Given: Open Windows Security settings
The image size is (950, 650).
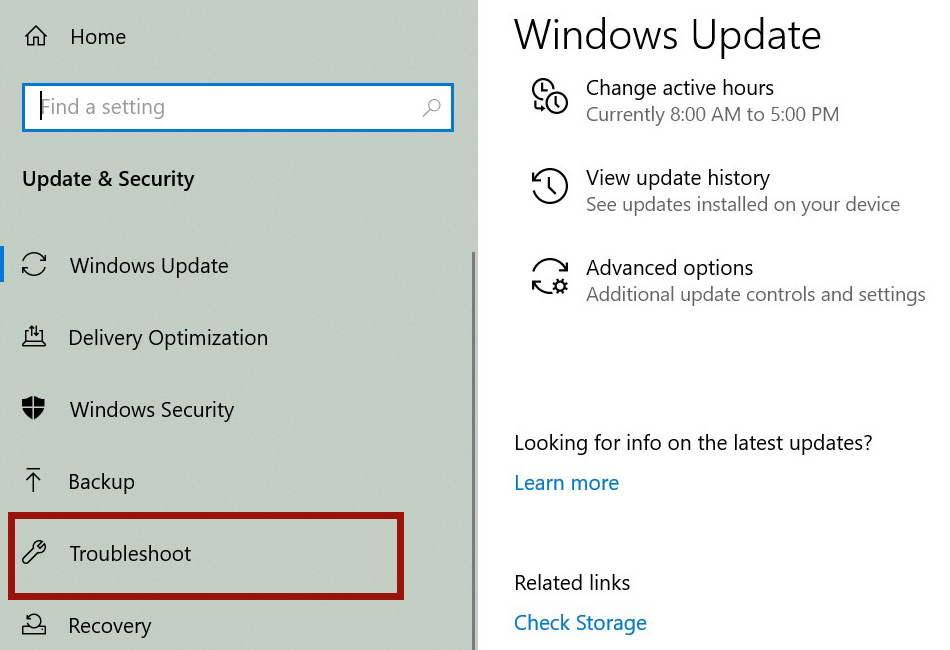Looking at the screenshot, I should coord(151,409).
